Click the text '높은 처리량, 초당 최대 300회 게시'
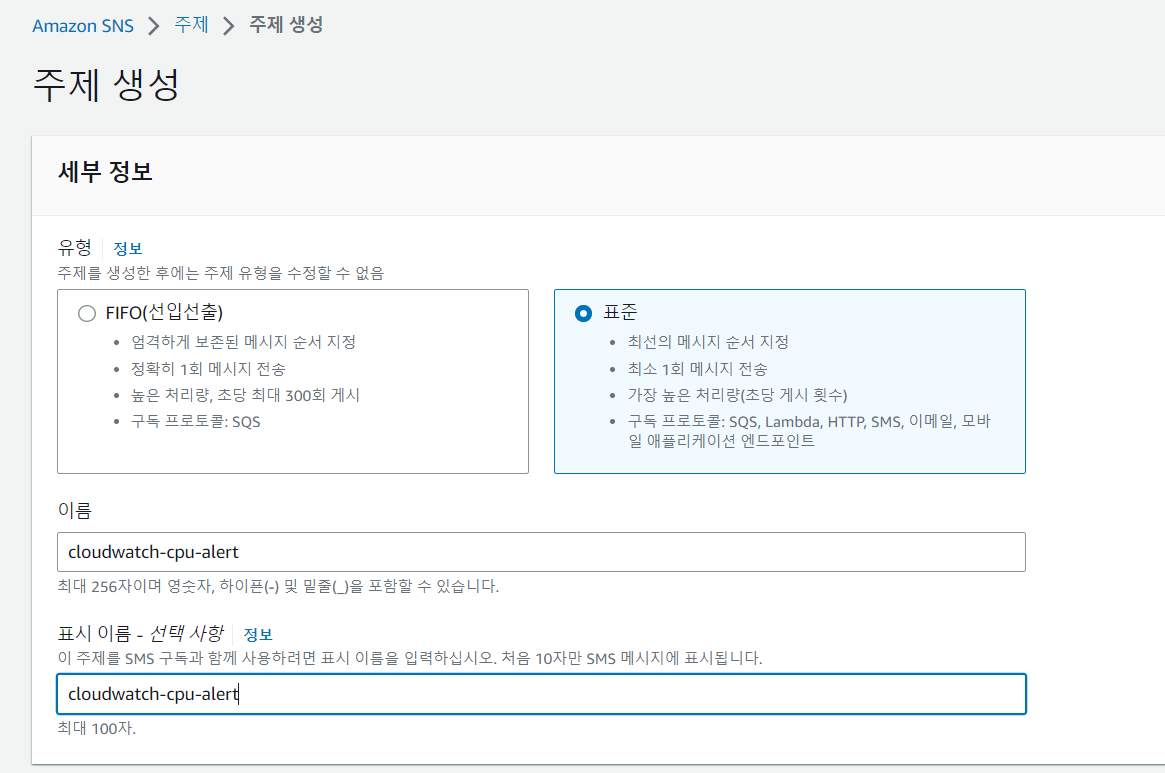Image resolution: width=1165 pixels, height=773 pixels. click(x=245, y=395)
